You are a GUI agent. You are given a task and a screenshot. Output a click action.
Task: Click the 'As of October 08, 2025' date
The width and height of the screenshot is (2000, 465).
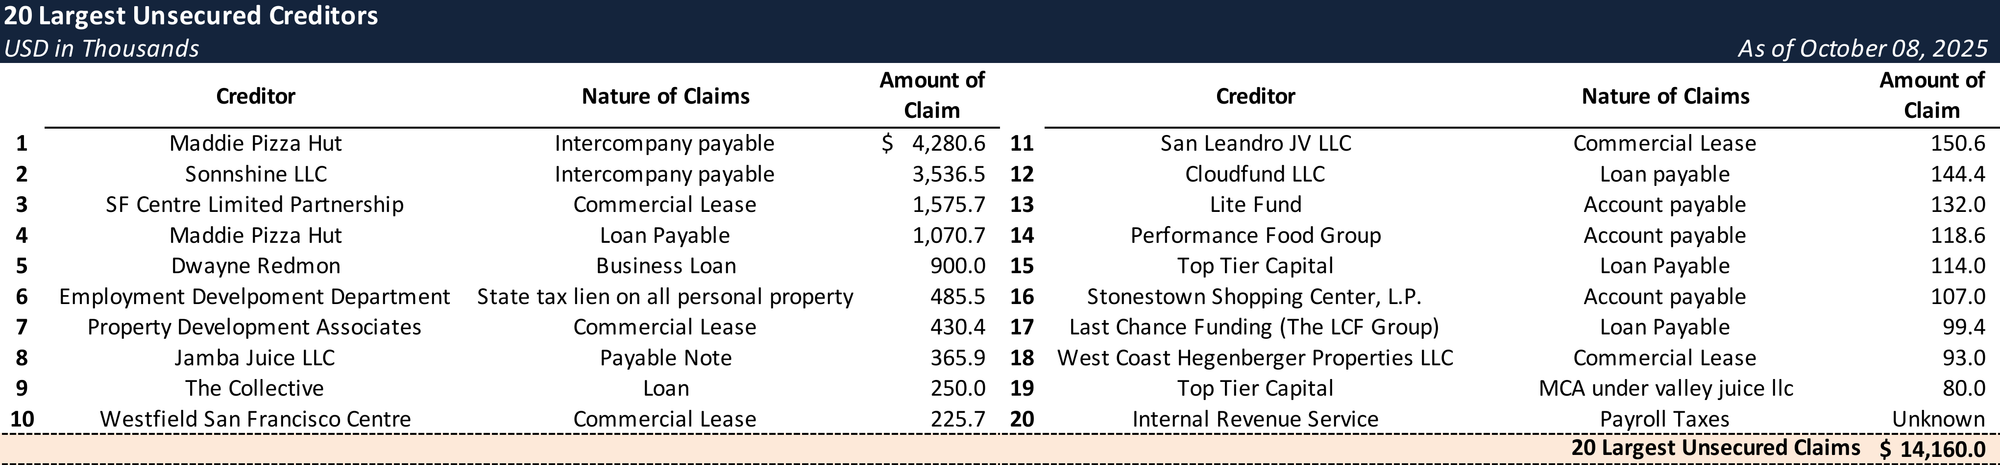click(1862, 48)
